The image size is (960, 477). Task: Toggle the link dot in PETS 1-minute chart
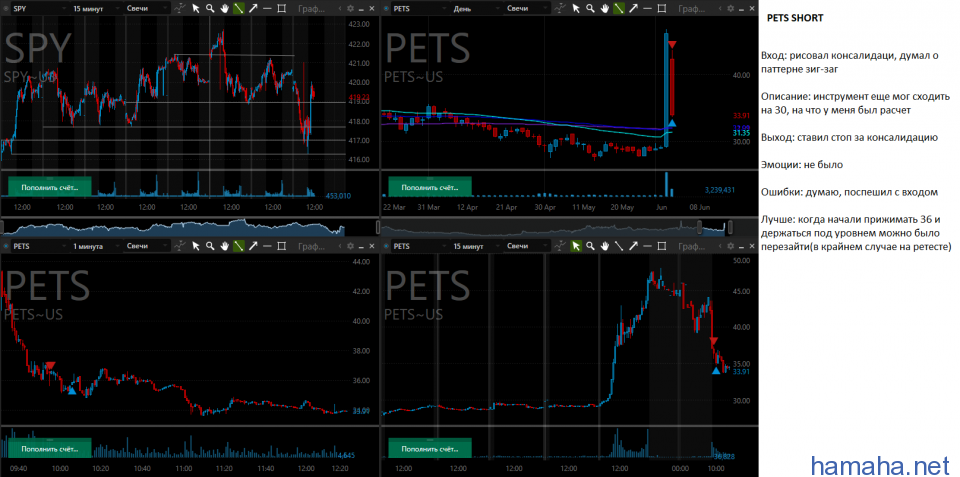tap(6, 246)
